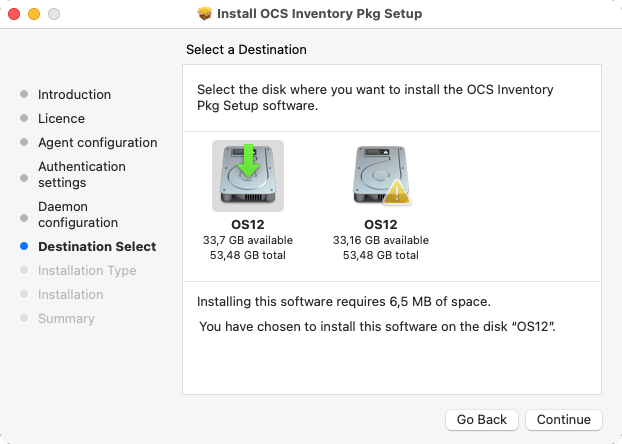Click the 33,16 GB available disk label
Screen dimensions: 622x444
click(x=381, y=240)
